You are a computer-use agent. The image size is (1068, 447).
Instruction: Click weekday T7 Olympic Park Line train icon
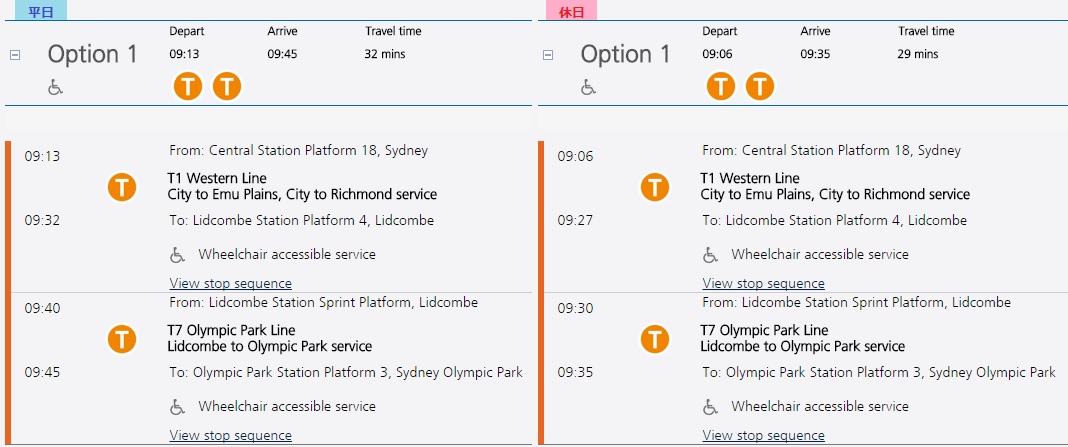pyautogui.click(x=122, y=339)
